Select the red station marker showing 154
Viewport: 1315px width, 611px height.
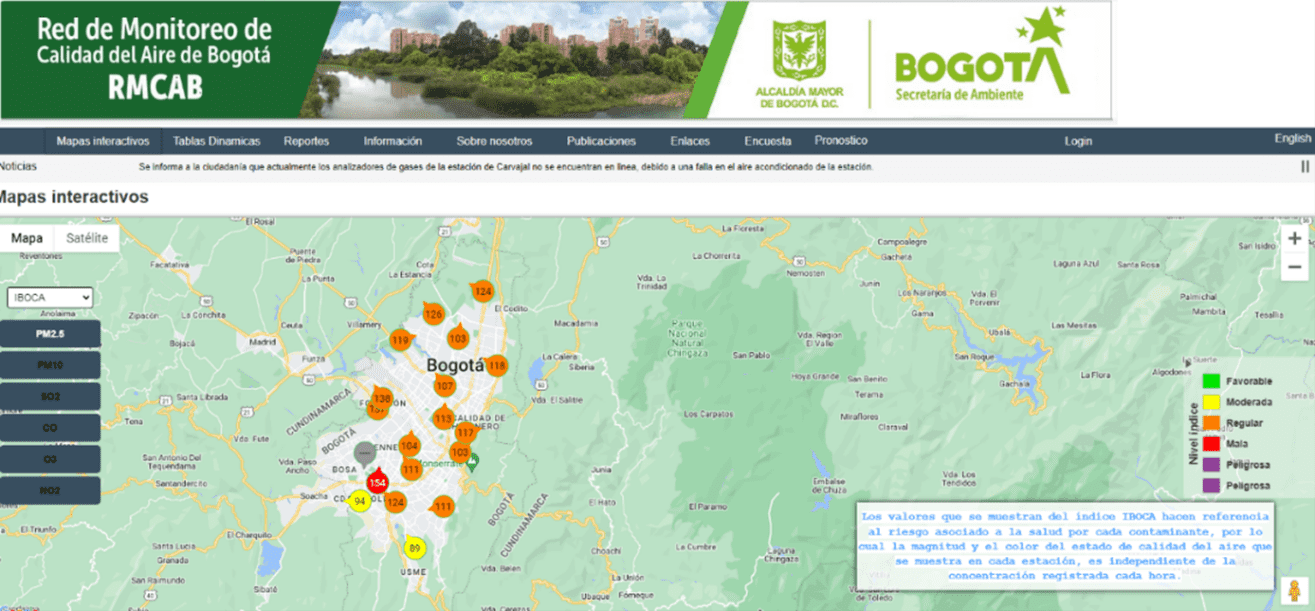tap(376, 481)
